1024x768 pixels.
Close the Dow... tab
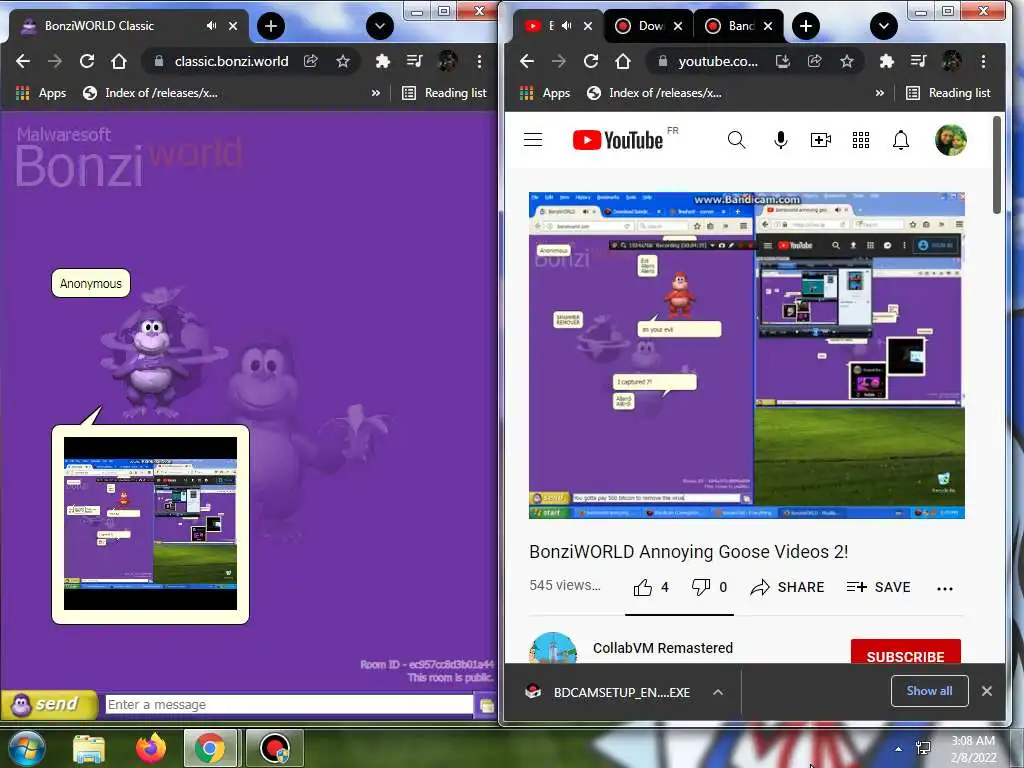click(x=678, y=26)
